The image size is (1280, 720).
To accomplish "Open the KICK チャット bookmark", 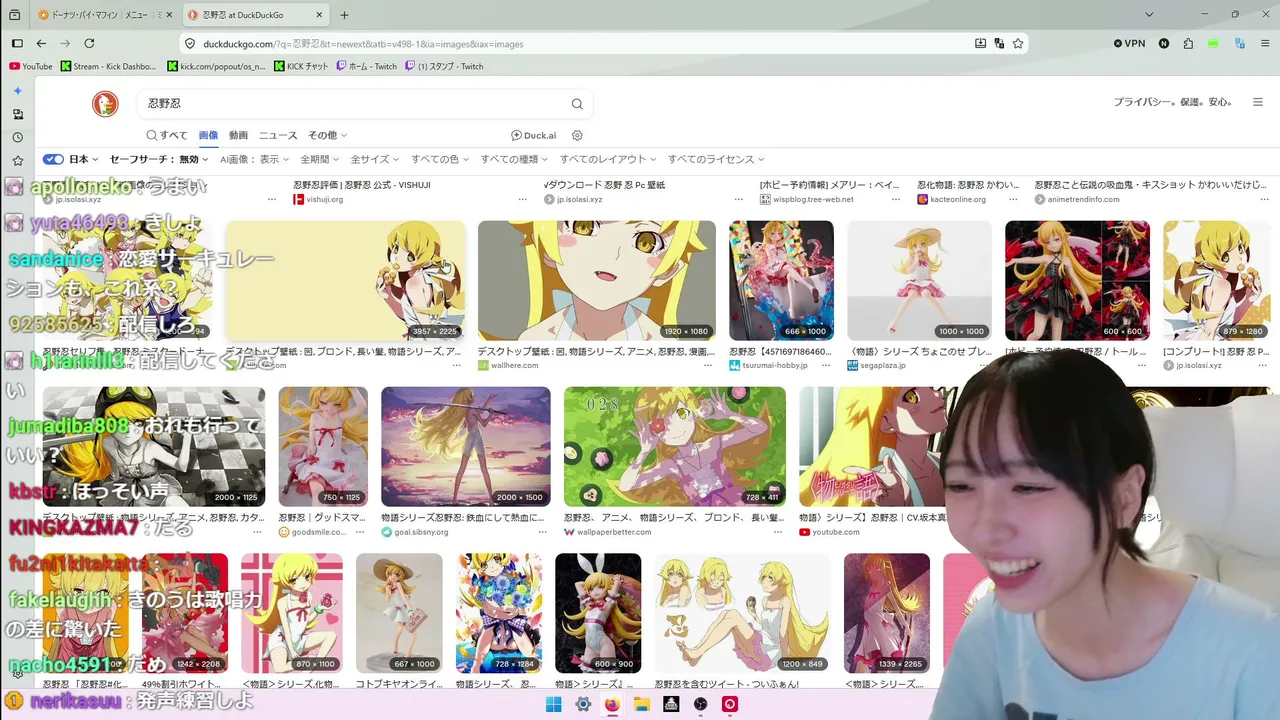I will pos(301,66).
